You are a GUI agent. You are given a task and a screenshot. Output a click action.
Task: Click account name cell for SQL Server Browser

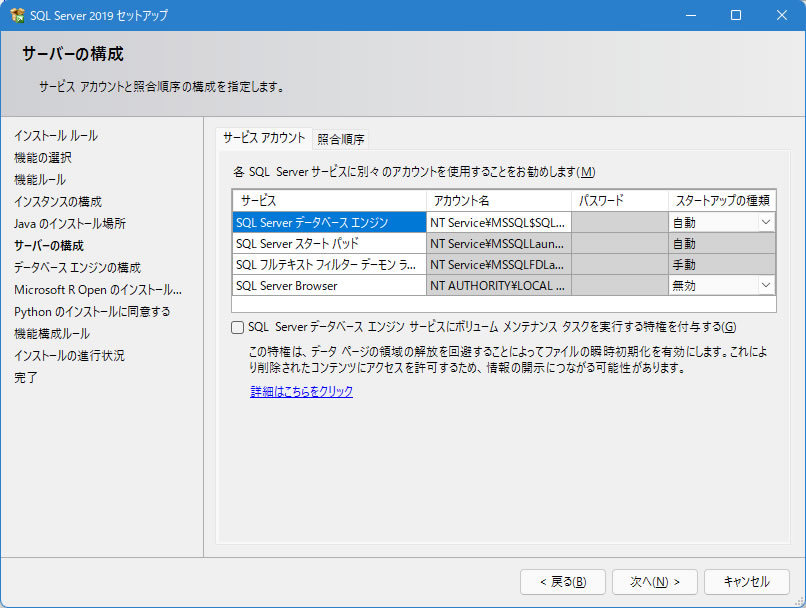click(x=499, y=286)
